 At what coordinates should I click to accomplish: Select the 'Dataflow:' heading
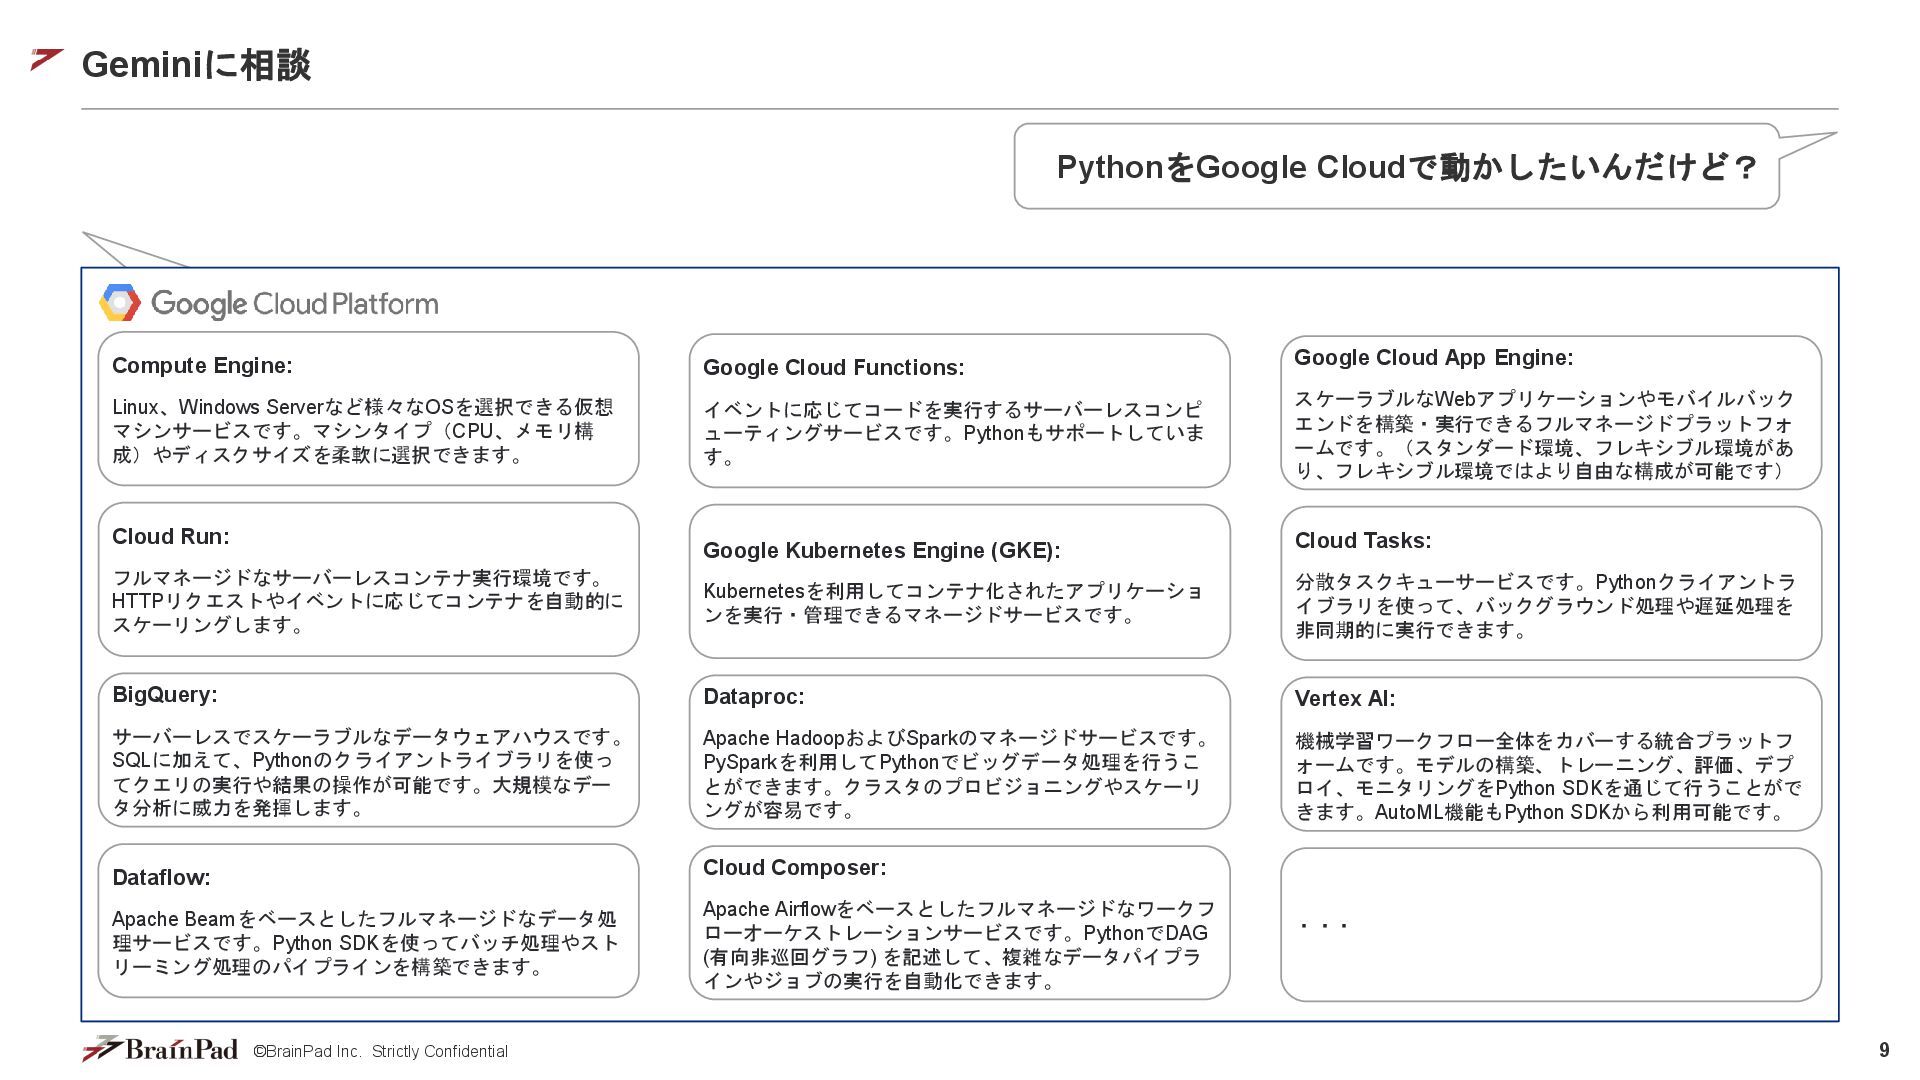pos(161,878)
